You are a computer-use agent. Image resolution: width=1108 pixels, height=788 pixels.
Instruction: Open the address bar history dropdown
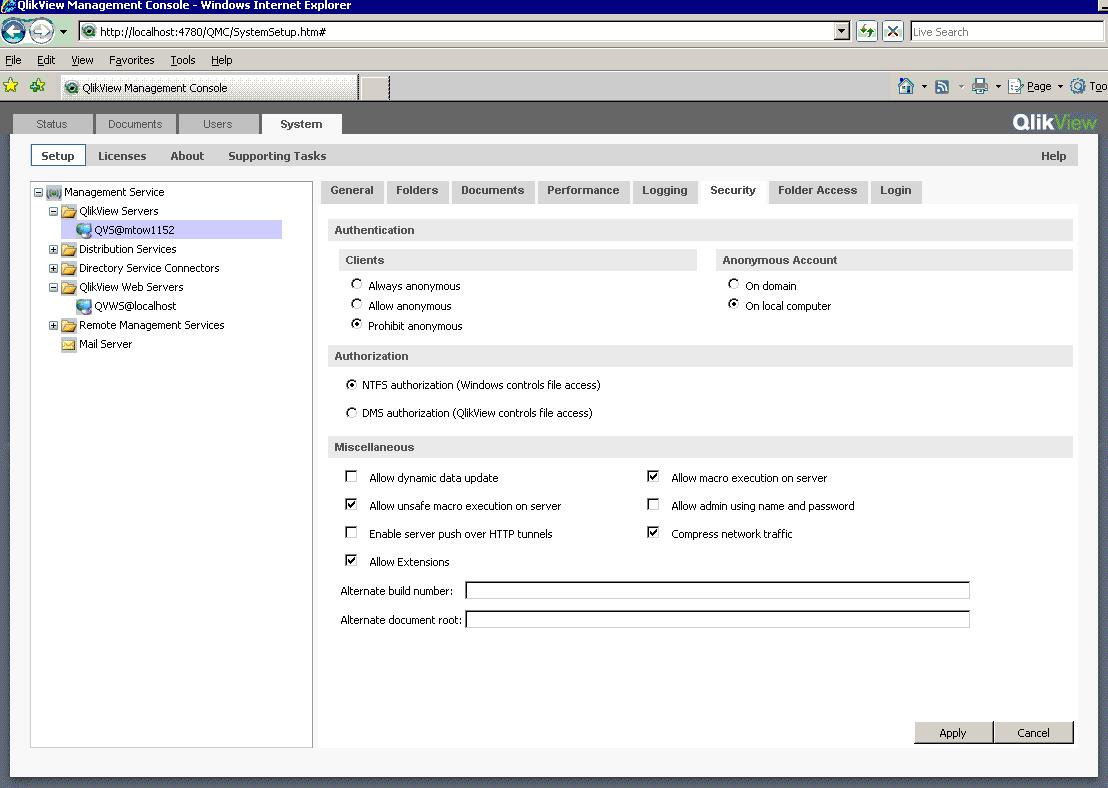[841, 31]
